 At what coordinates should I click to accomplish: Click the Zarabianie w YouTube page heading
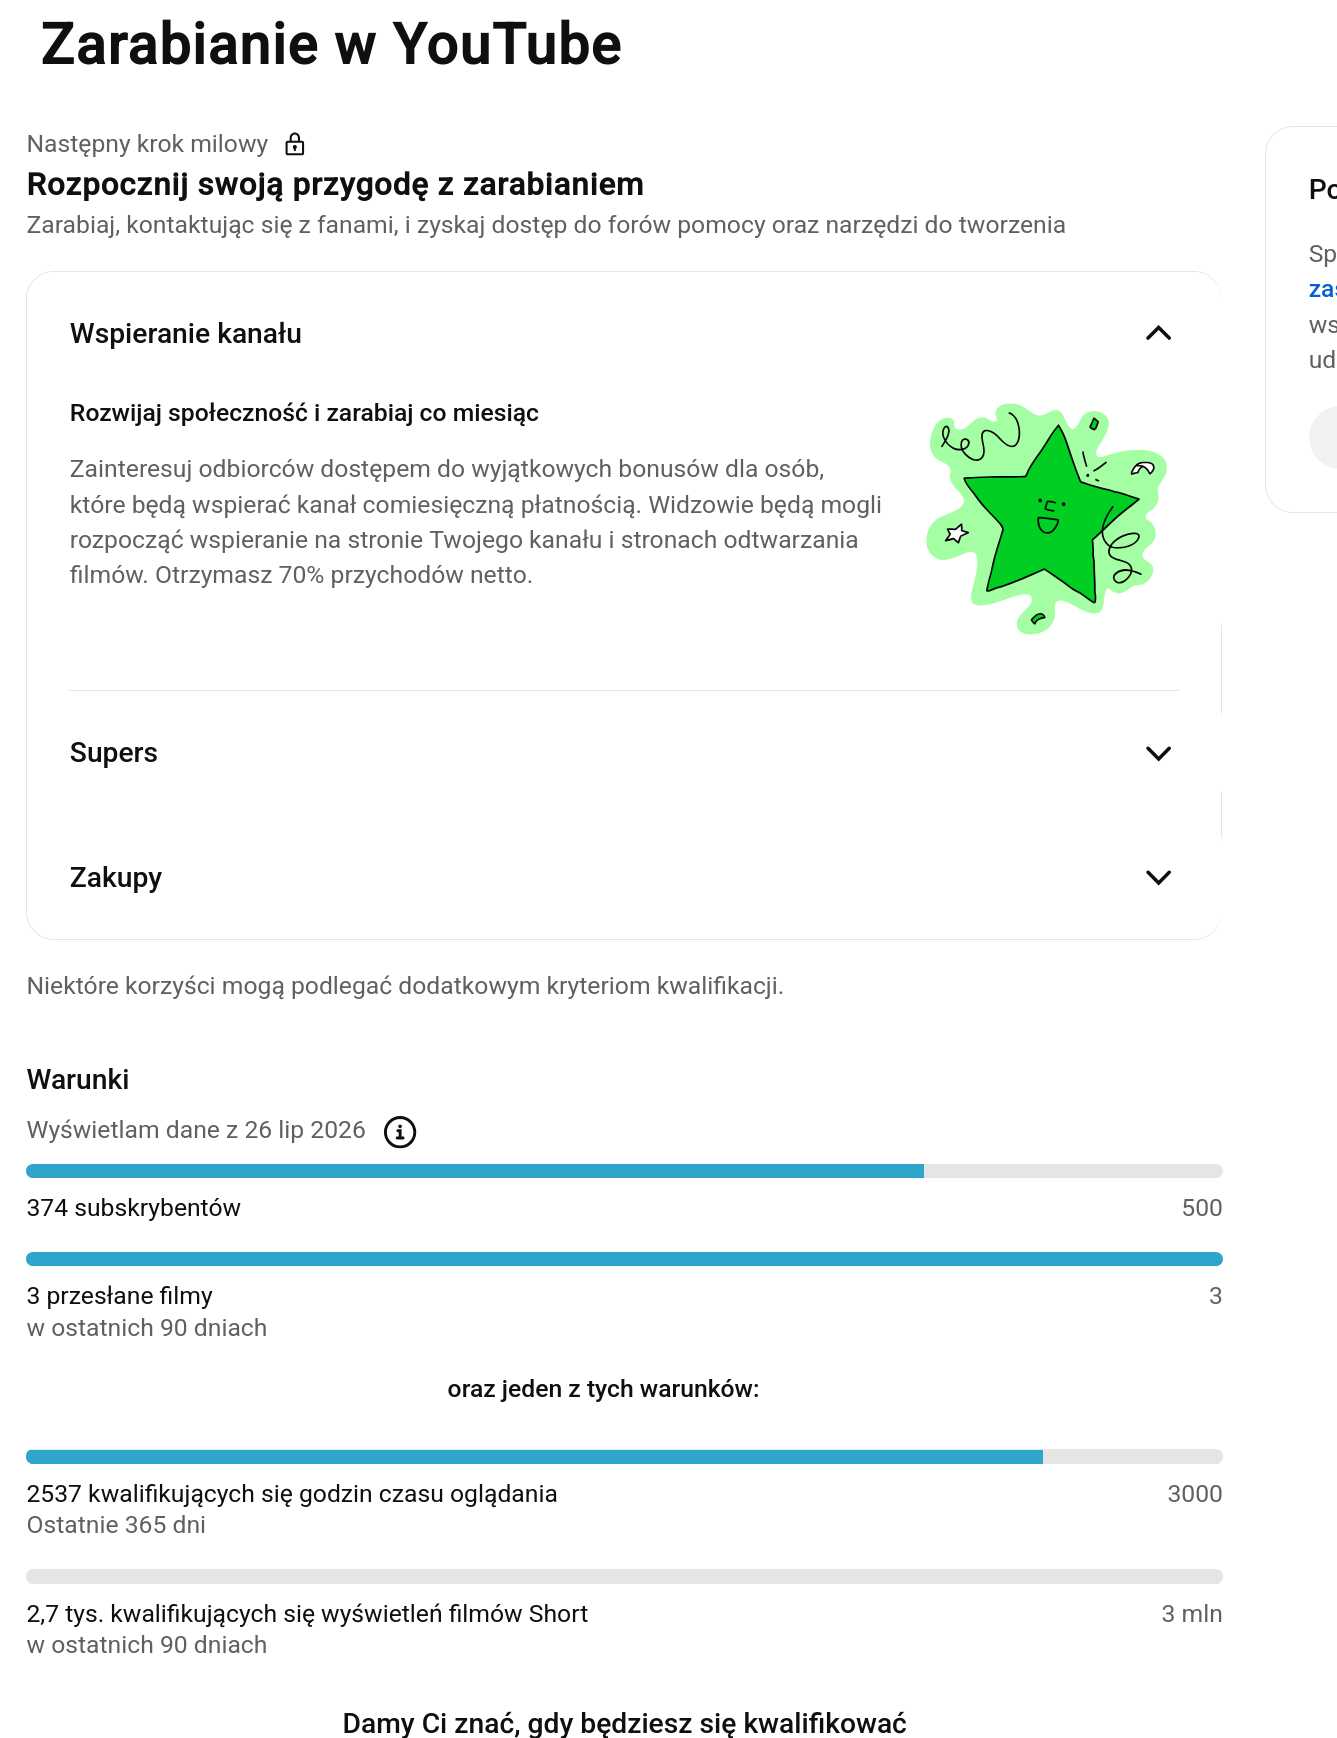click(x=331, y=44)
